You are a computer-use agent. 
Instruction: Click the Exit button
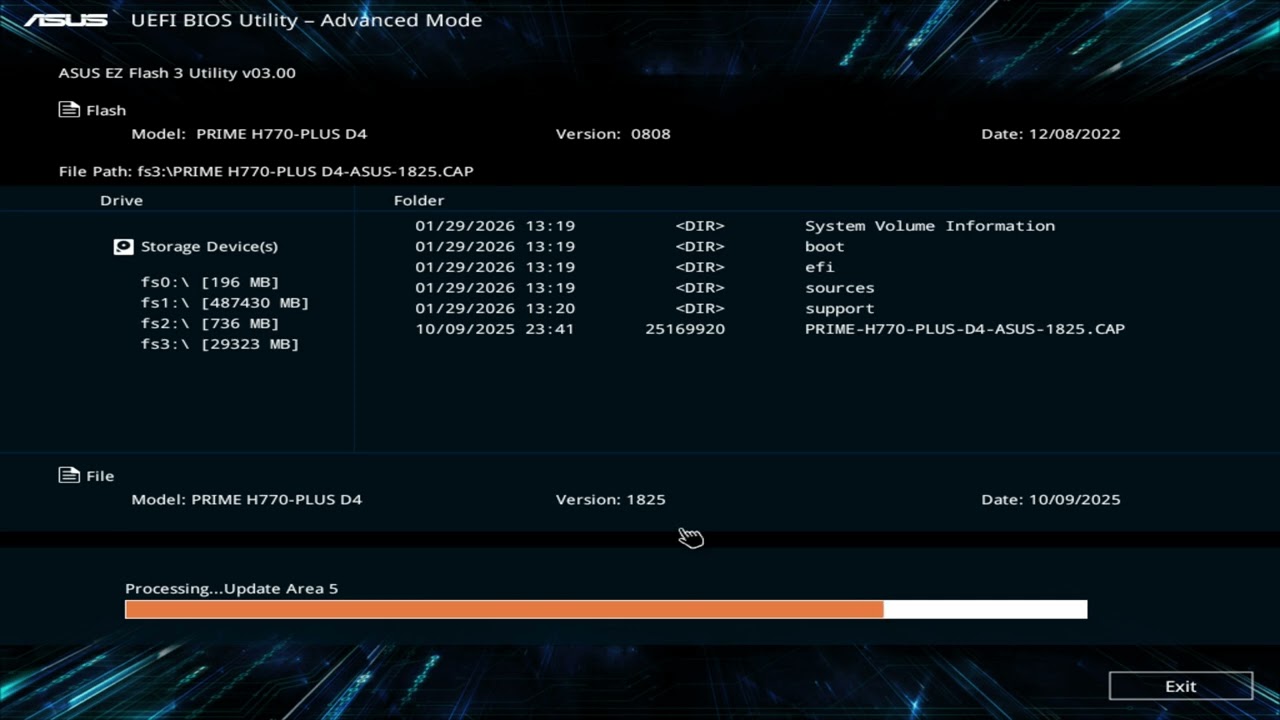click(1181, 686)
